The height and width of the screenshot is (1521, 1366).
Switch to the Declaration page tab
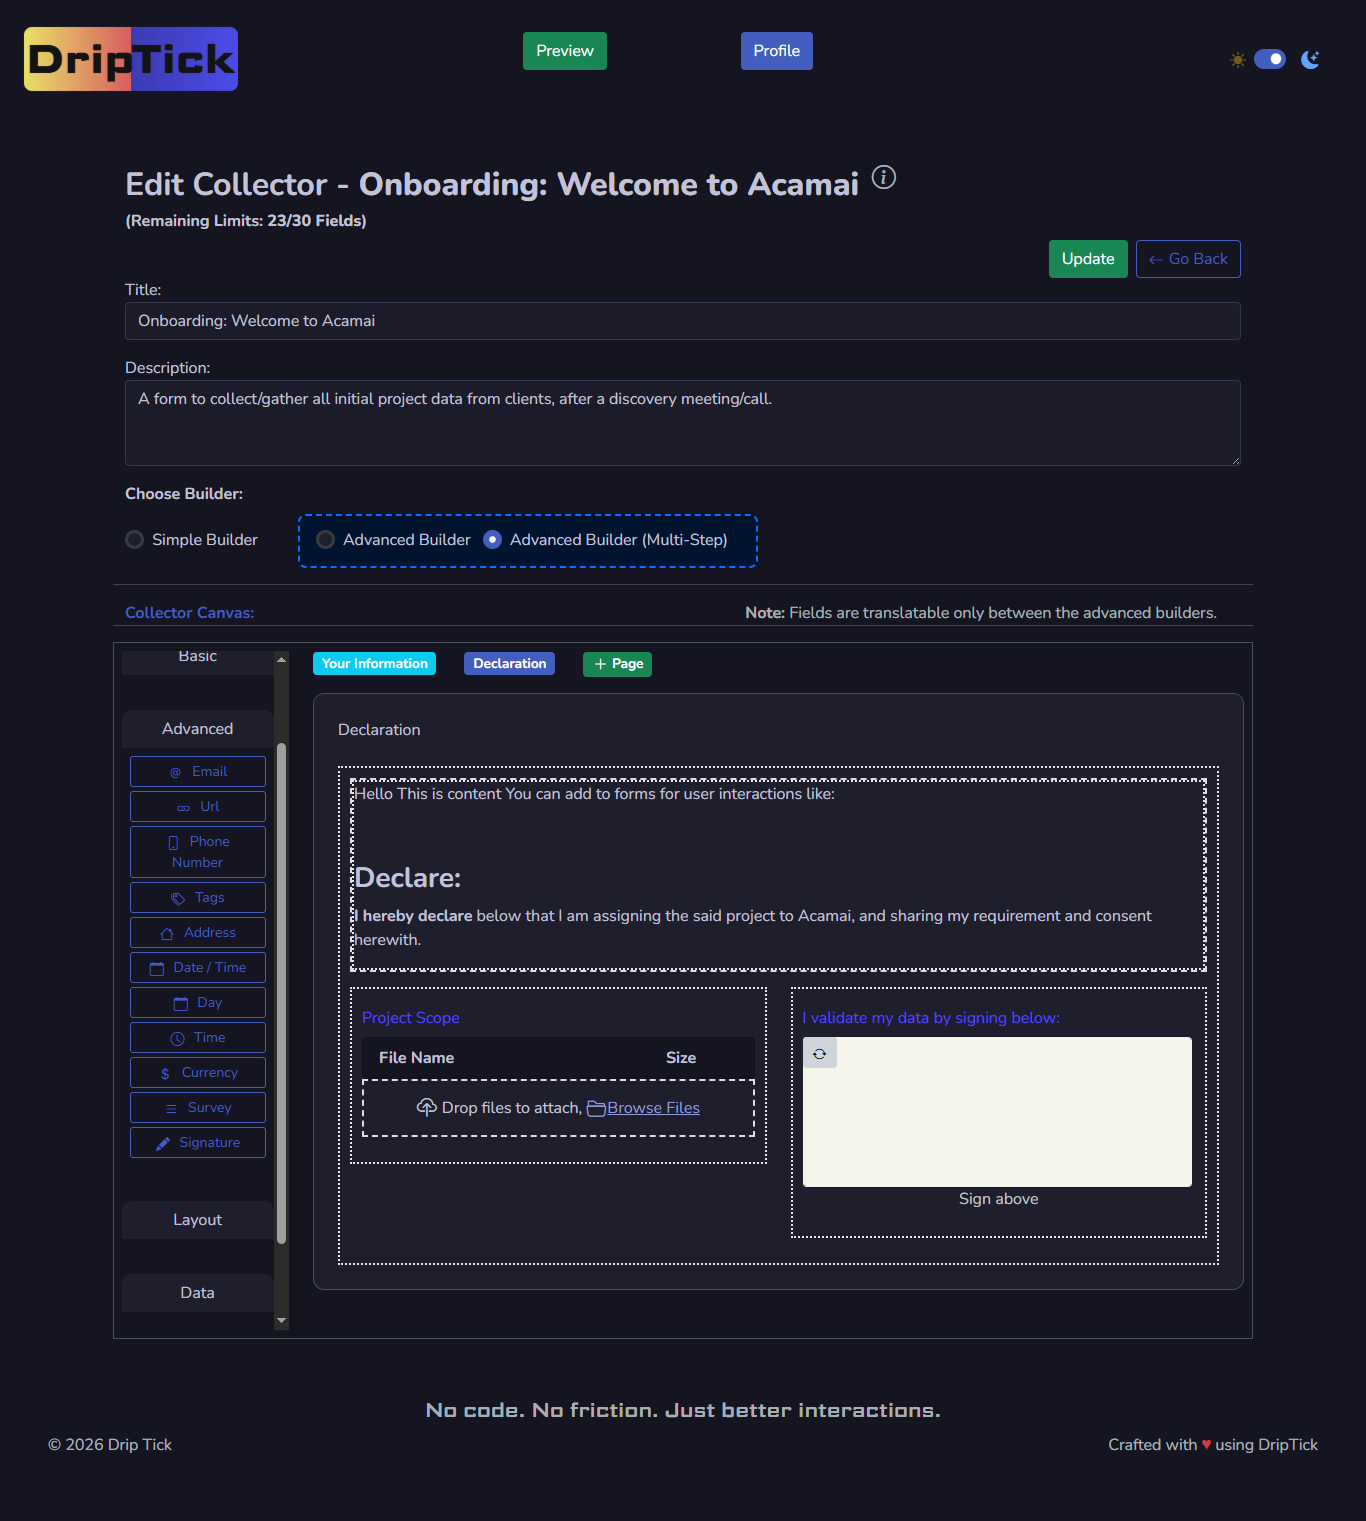(x=510, y=664)
